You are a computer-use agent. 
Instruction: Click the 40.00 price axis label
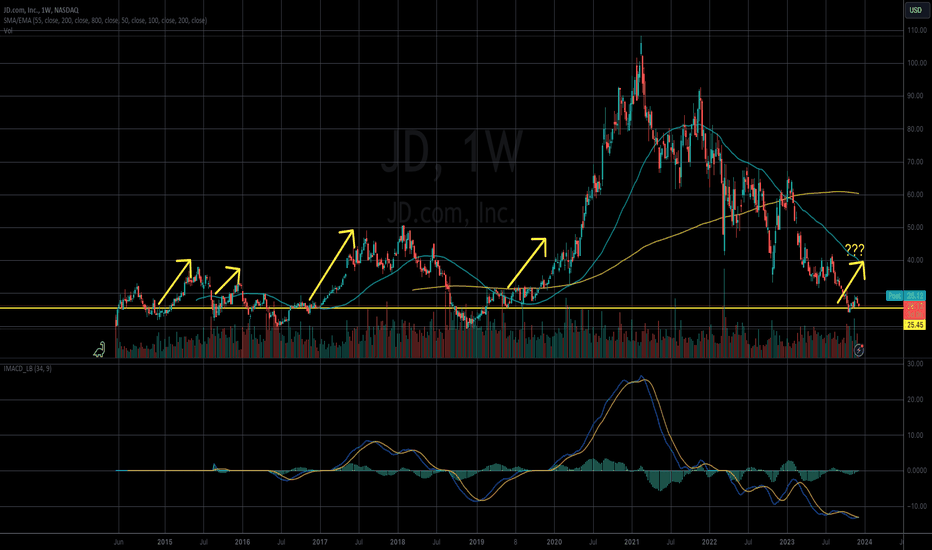pos(915,260)
